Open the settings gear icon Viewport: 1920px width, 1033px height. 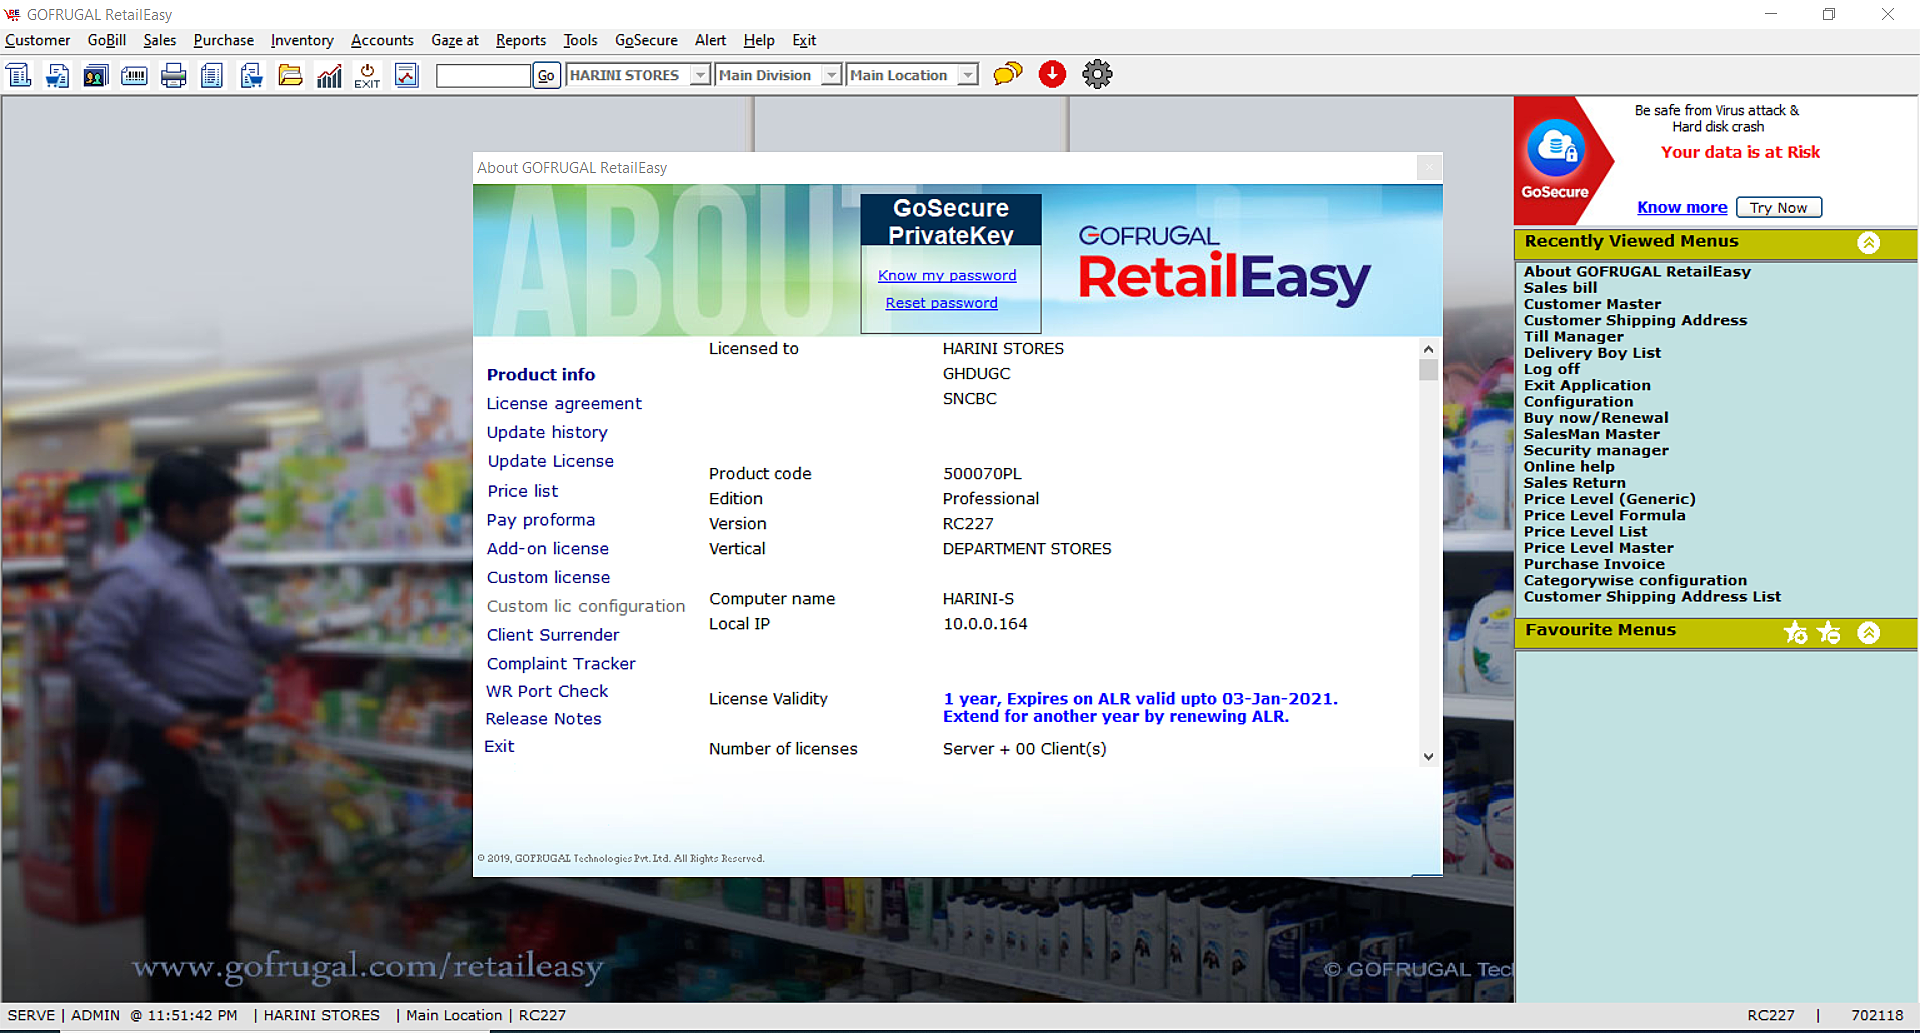1097,74
